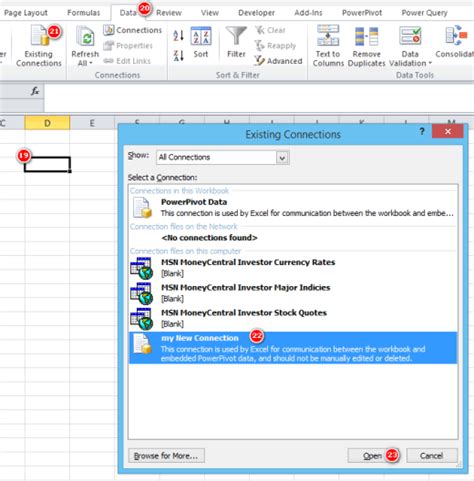Select column E header
474x481 pixels.
coord(92,123)
